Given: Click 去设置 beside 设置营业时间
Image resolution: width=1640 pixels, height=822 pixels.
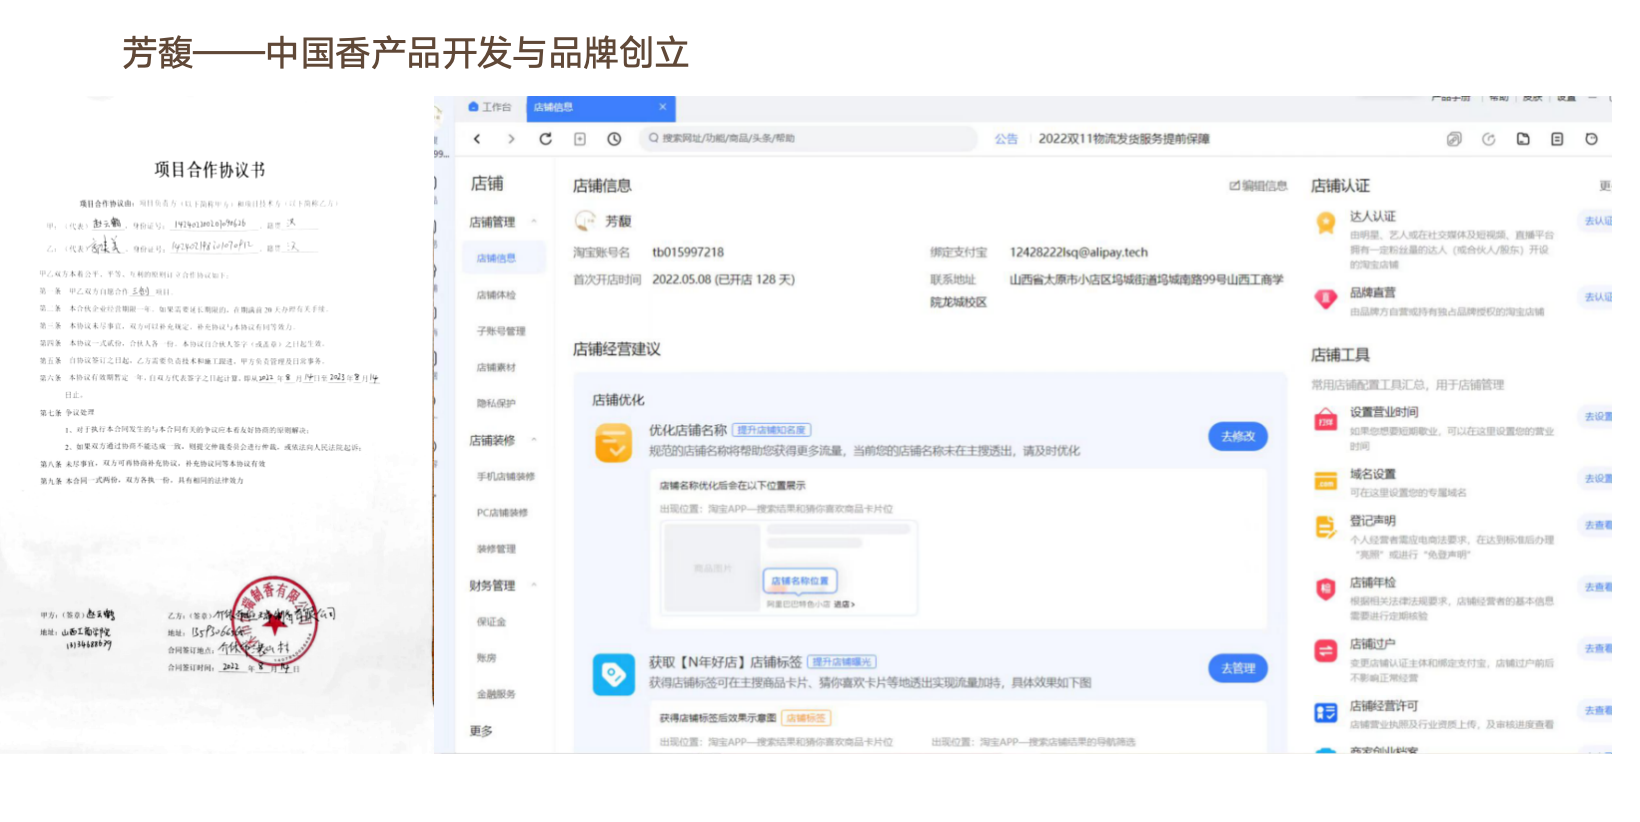Looking at the screenshot, I should pos(1598,417).
